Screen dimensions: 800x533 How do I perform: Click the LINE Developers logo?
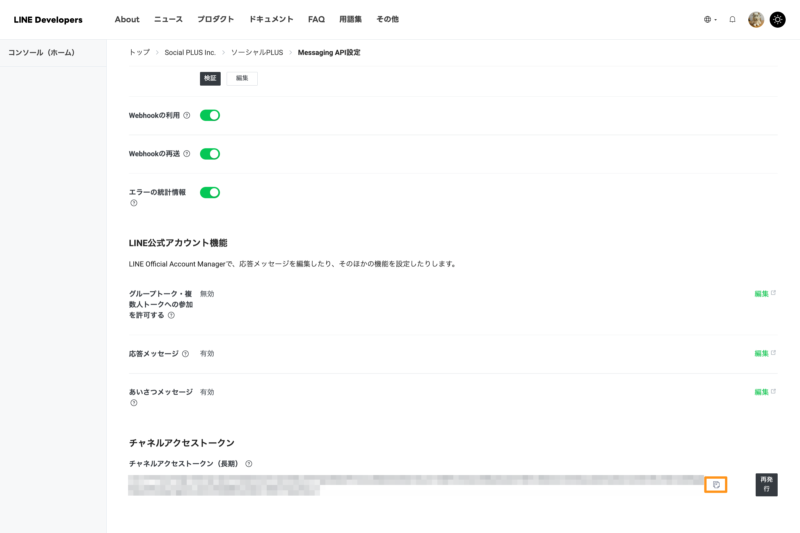pyautogui.click(x=48, y=20)
